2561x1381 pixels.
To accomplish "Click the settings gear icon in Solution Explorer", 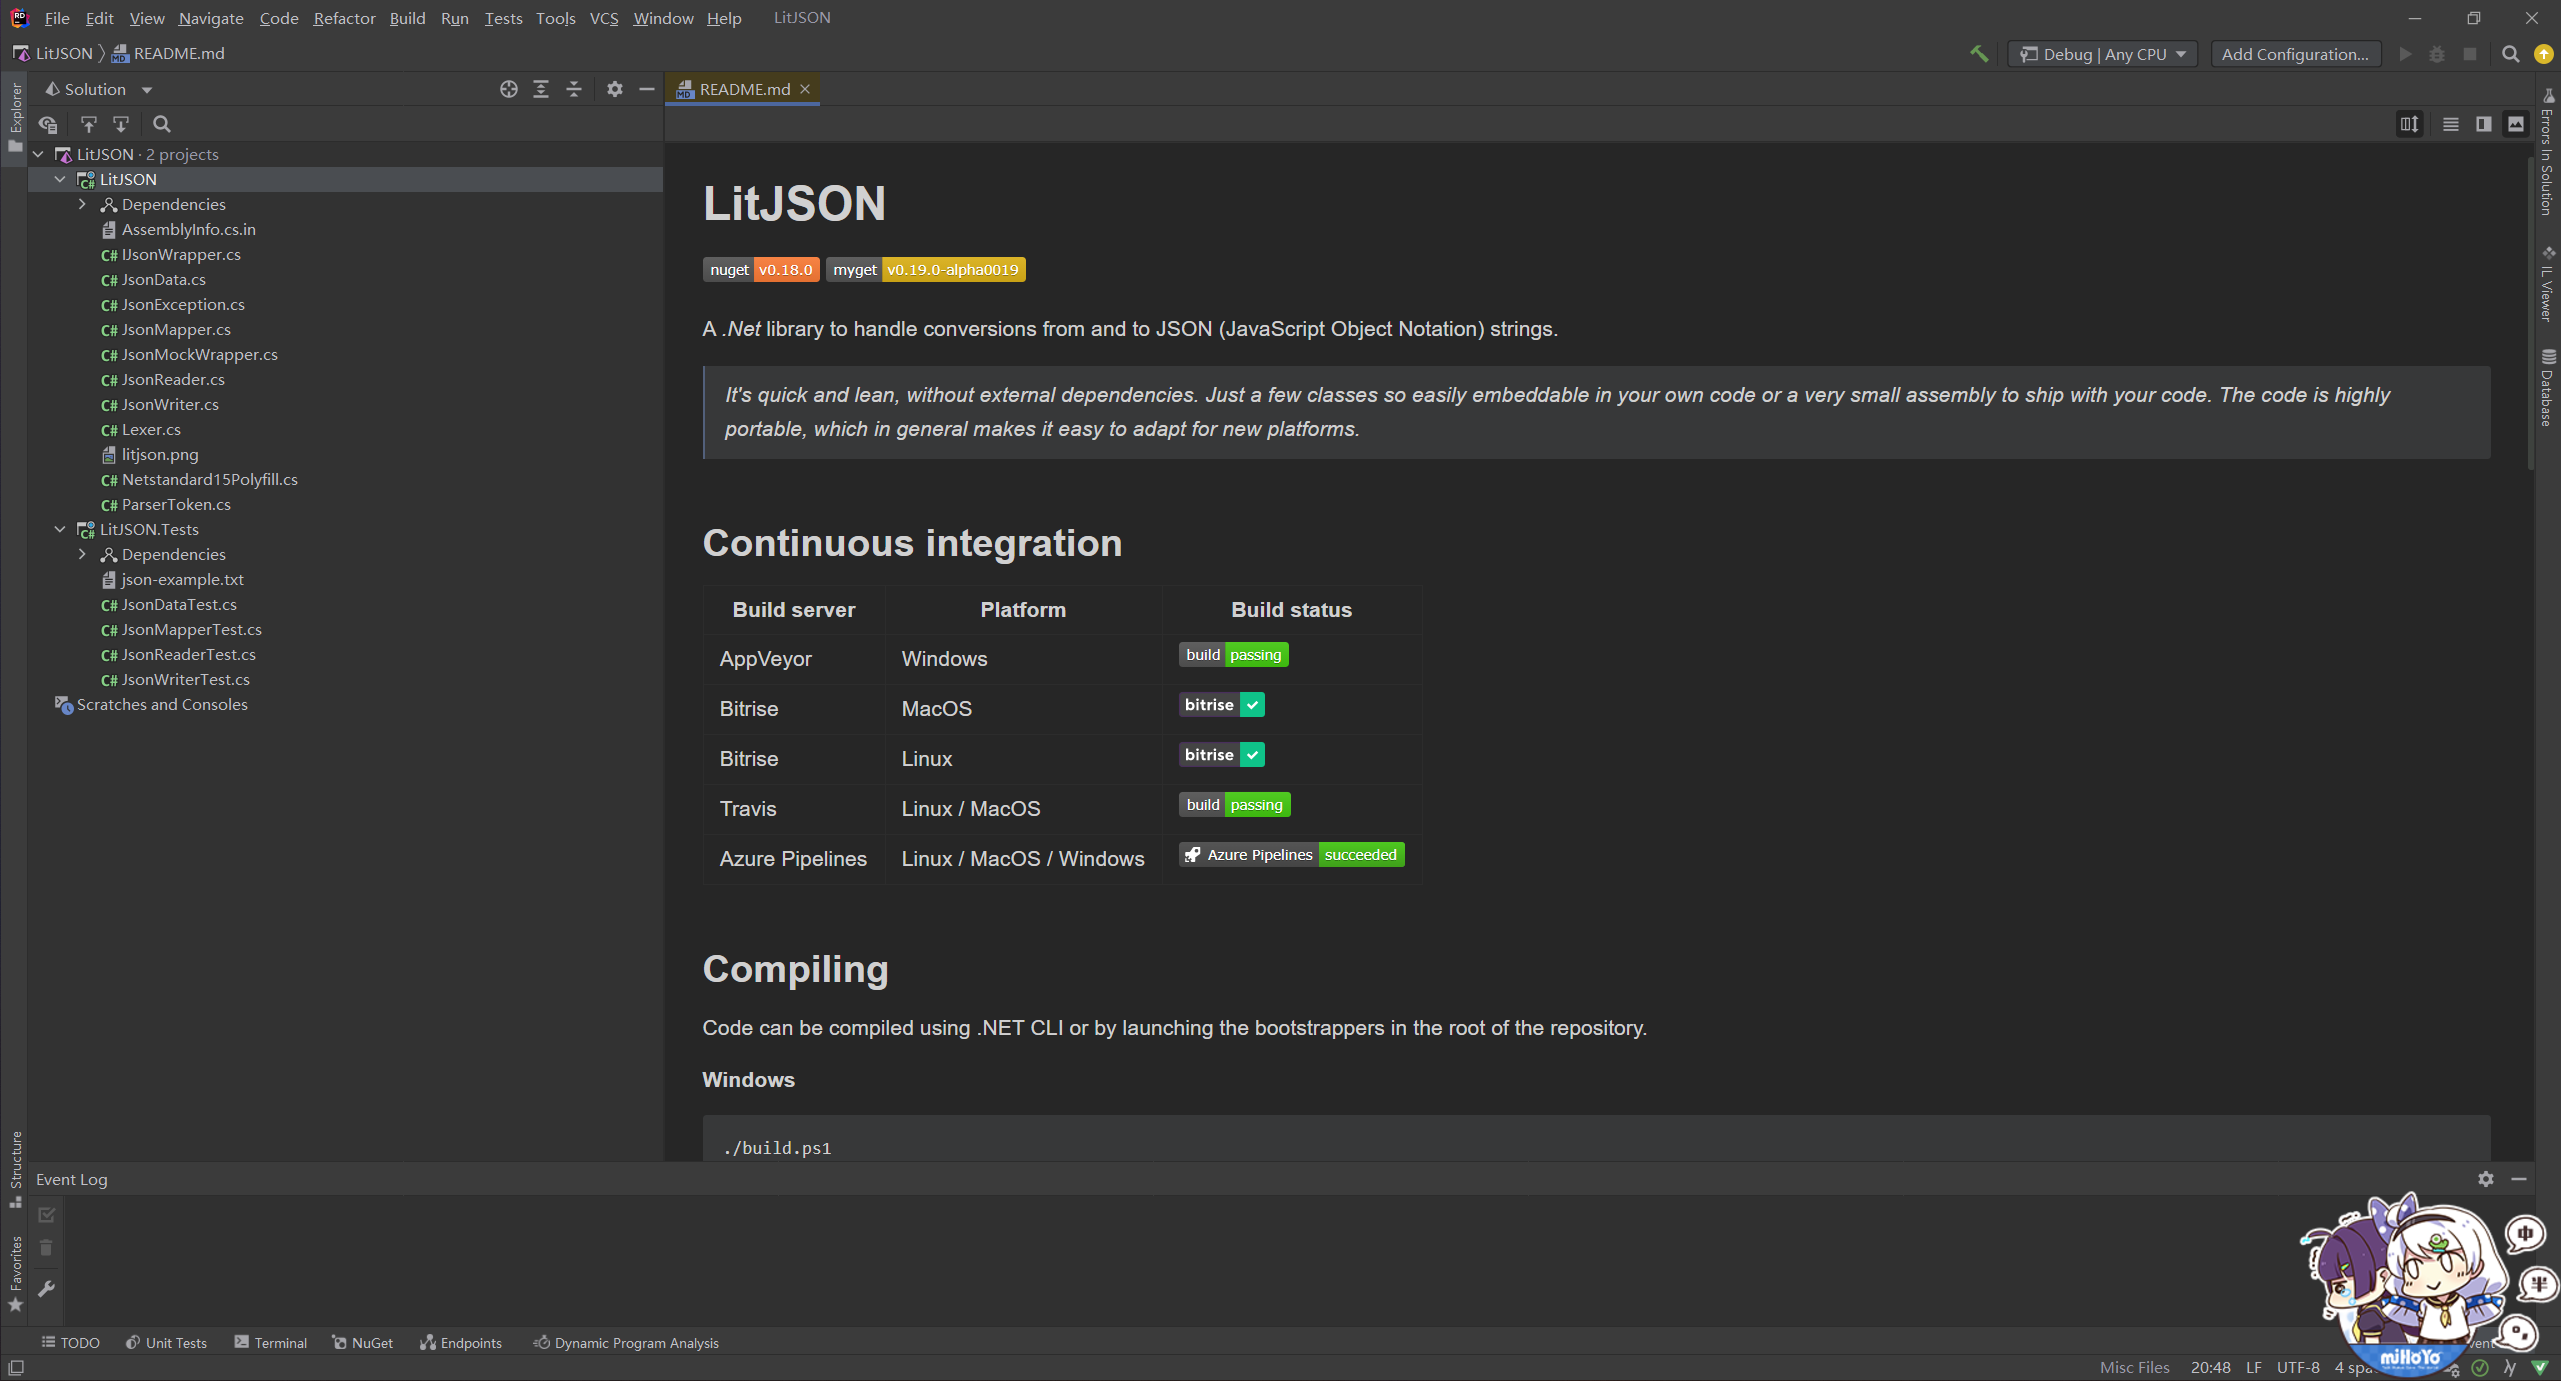I will coord(616,88).
